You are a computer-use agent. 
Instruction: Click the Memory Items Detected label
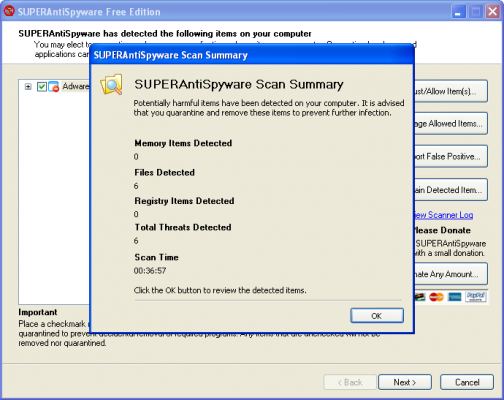click(183, 143)
